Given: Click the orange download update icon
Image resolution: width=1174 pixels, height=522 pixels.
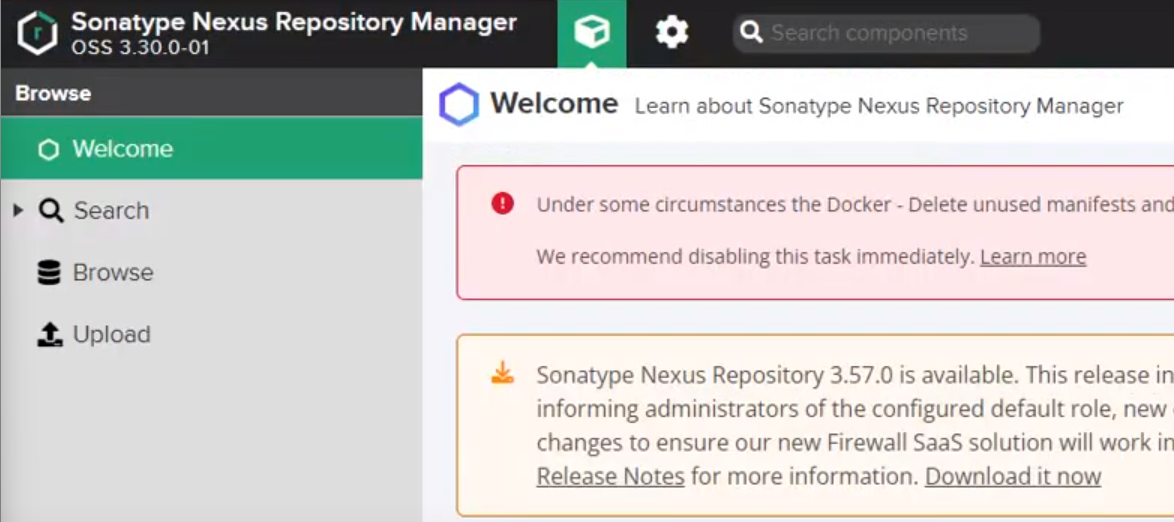Looking at the screenshot, I should coord(502,372).
